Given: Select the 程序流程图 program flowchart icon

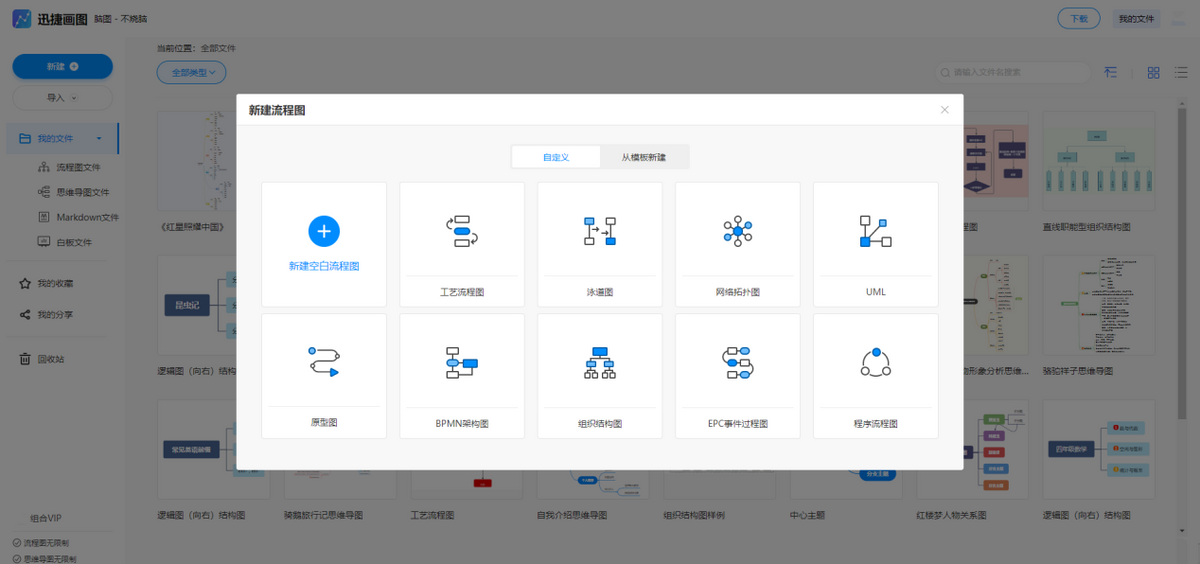Looking at the screenshot, I should (x=875, y=361).
